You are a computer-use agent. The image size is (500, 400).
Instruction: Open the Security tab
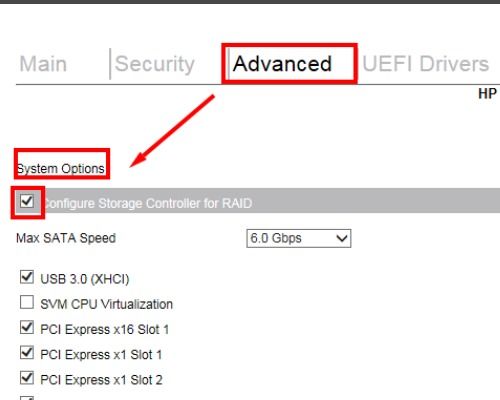[x=155, y=64]
